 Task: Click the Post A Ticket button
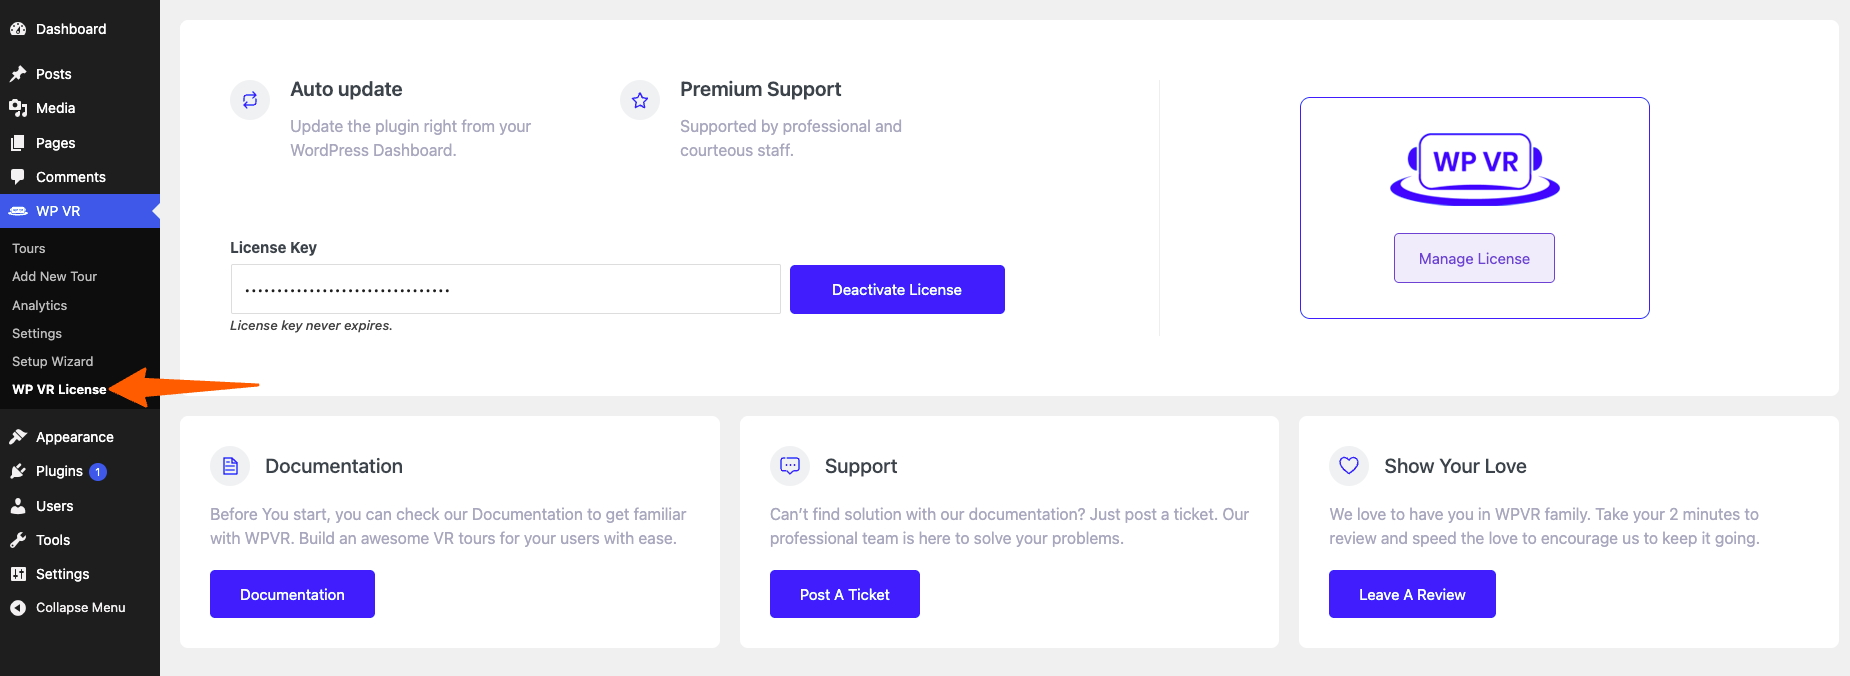click(x=845, y=594)
